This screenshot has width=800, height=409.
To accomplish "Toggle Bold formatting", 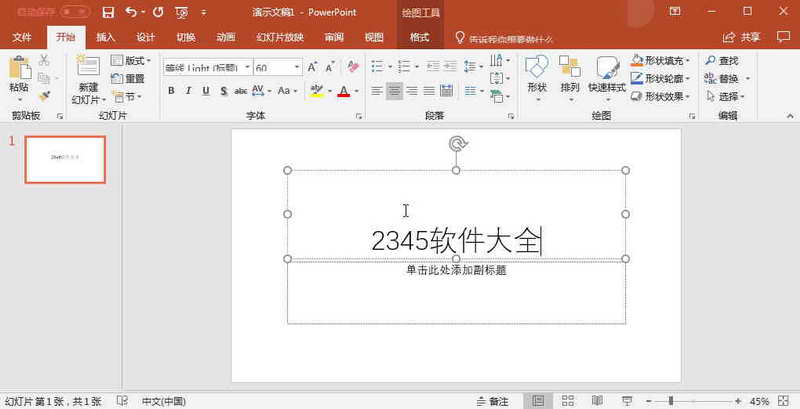I will 171,91.
